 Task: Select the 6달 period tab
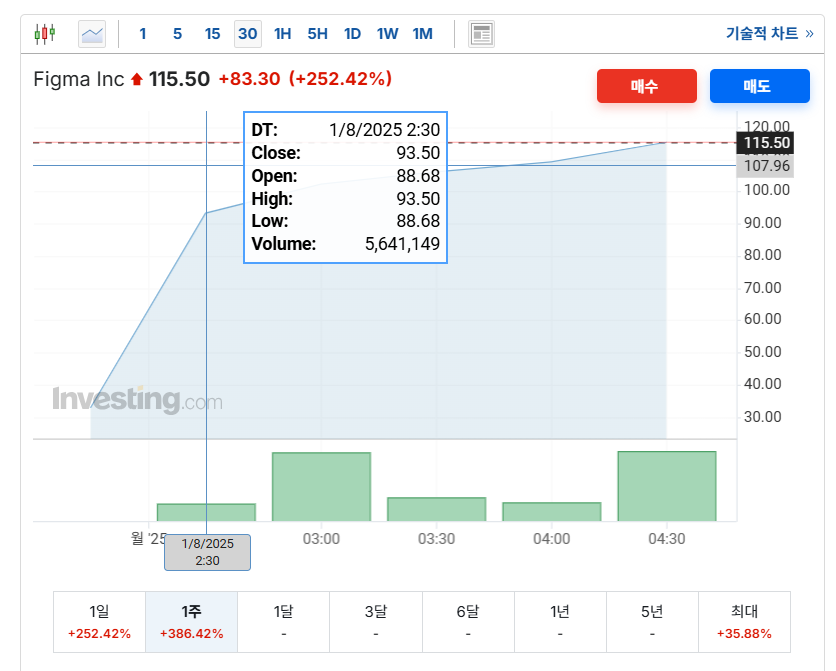click(x=468, y=622)
